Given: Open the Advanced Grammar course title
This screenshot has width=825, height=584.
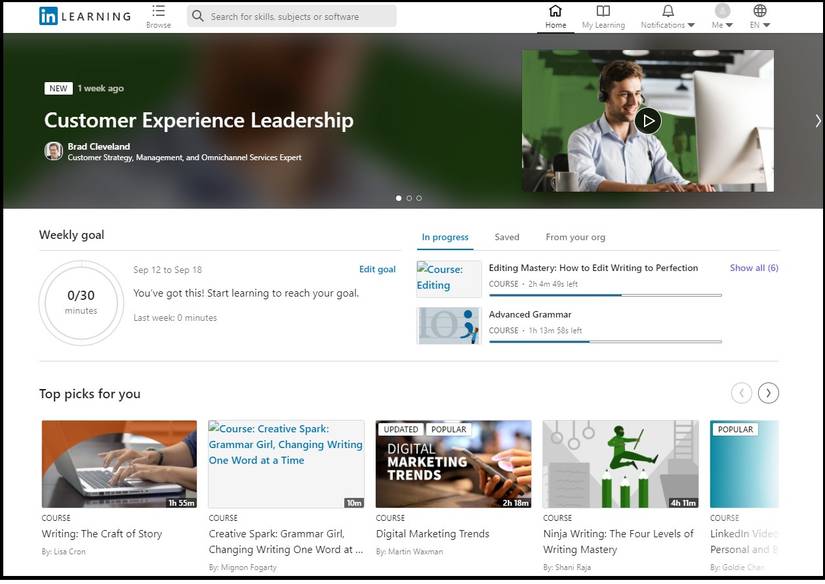Looking at the screenshot, I should (530, 315).
